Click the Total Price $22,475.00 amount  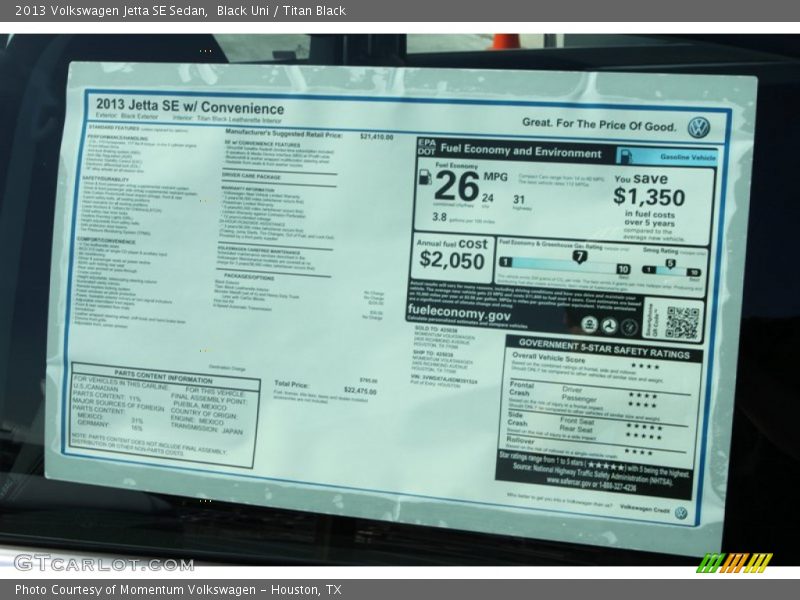point(360,391)
